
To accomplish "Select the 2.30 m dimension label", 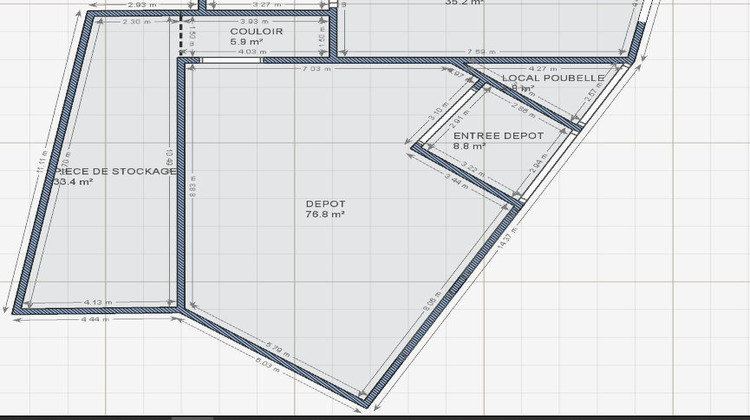I will 130,21.
